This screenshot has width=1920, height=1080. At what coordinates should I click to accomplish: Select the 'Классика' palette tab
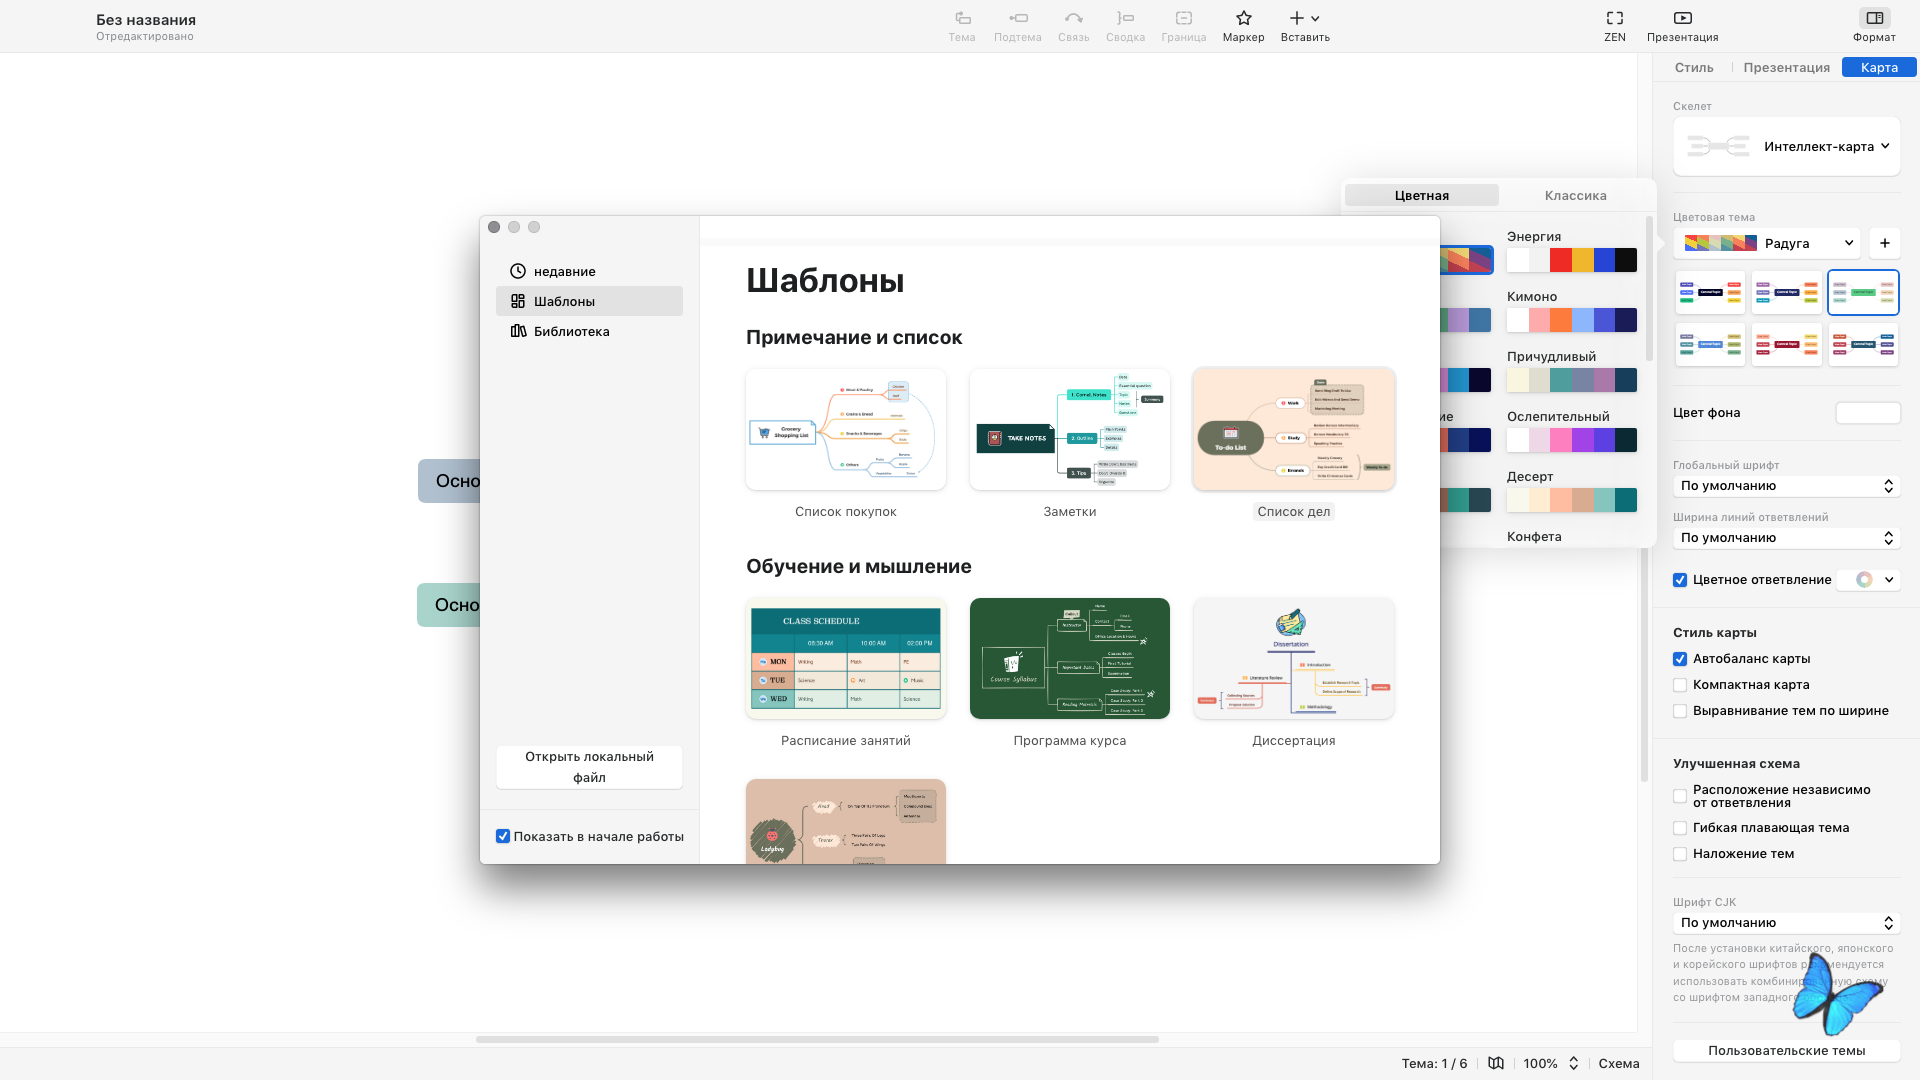click(x=1575, y=195)
